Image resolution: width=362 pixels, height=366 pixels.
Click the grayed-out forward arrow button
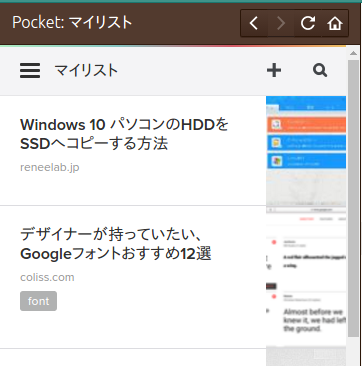click(x=281, y=23)
